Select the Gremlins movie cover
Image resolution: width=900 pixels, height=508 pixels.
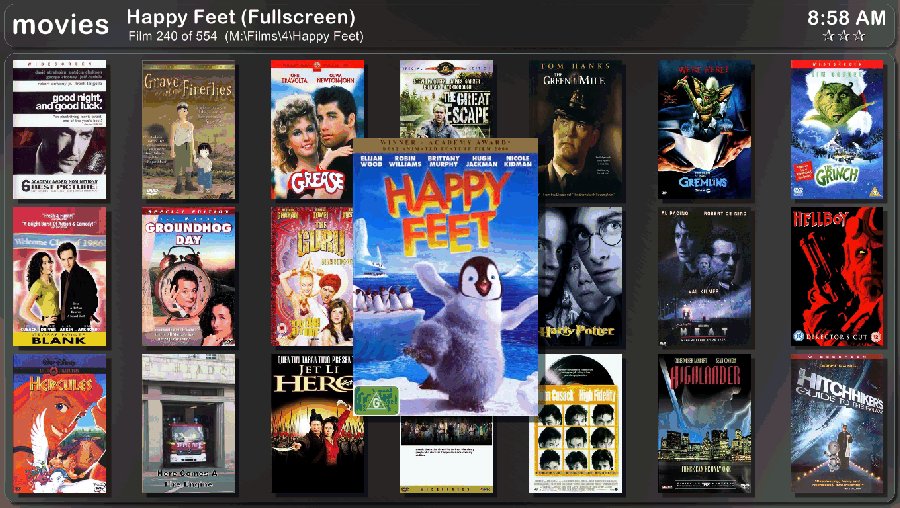[705, 130]
